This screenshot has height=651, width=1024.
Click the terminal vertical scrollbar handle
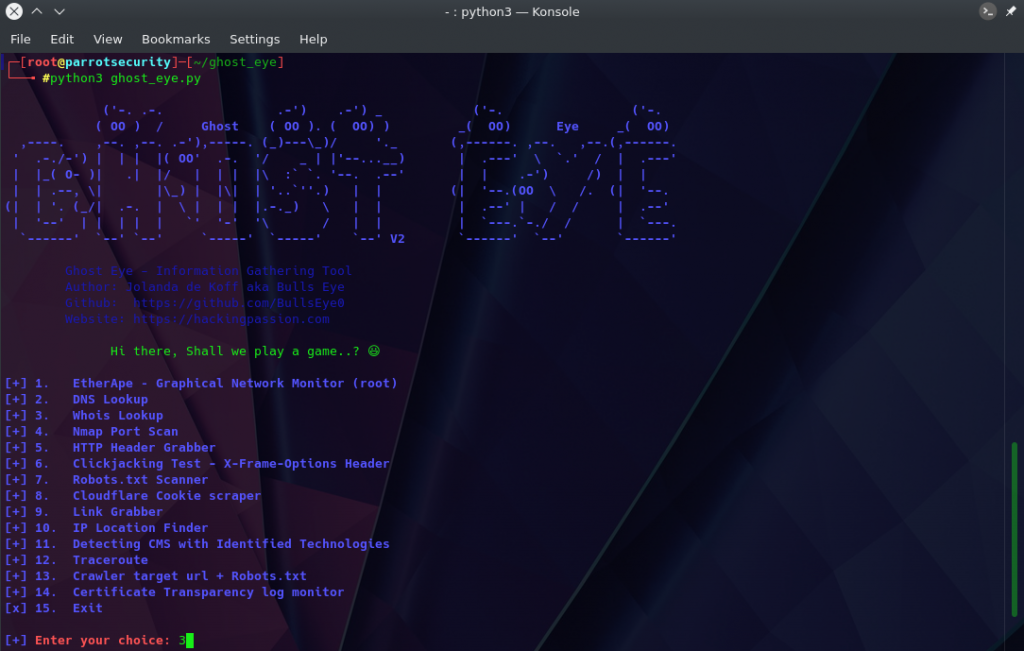coord(1014,529)
